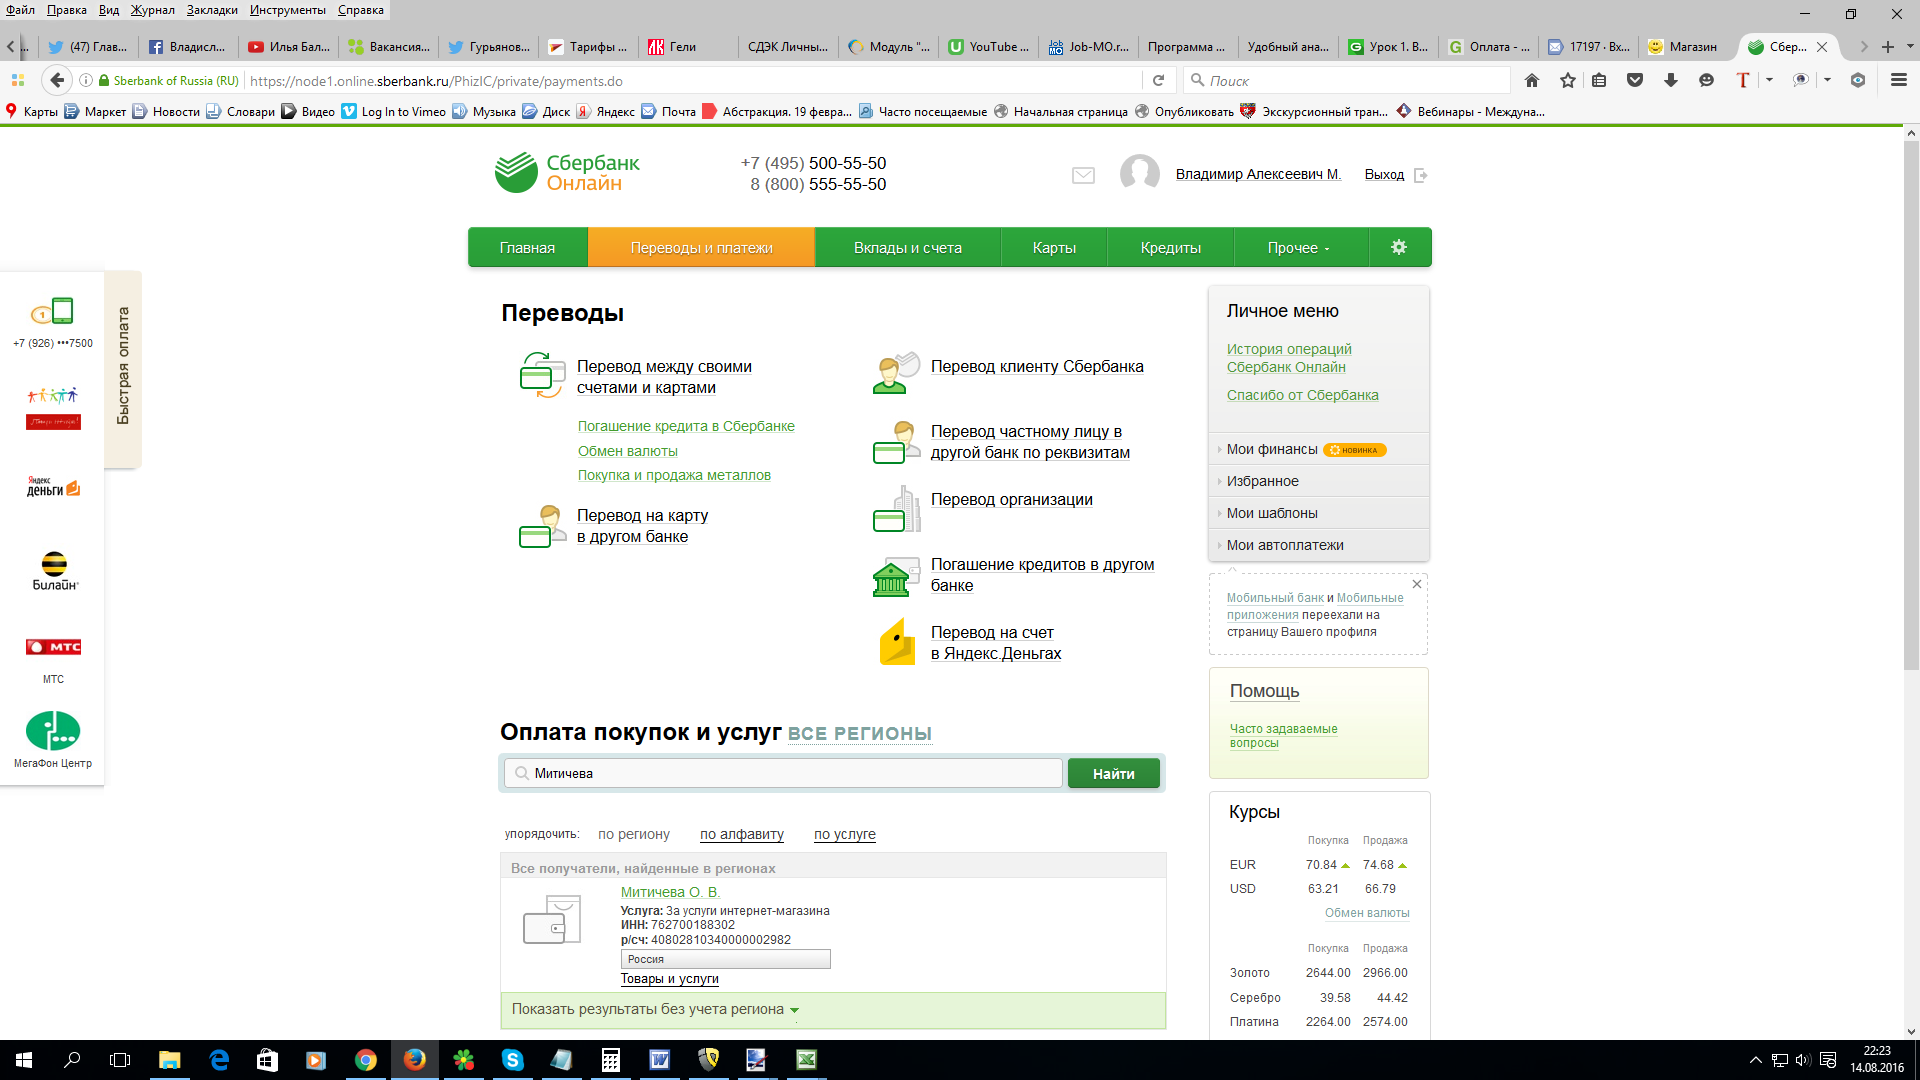
Task: Click the browser reload button
Action: coord(1158,81)
